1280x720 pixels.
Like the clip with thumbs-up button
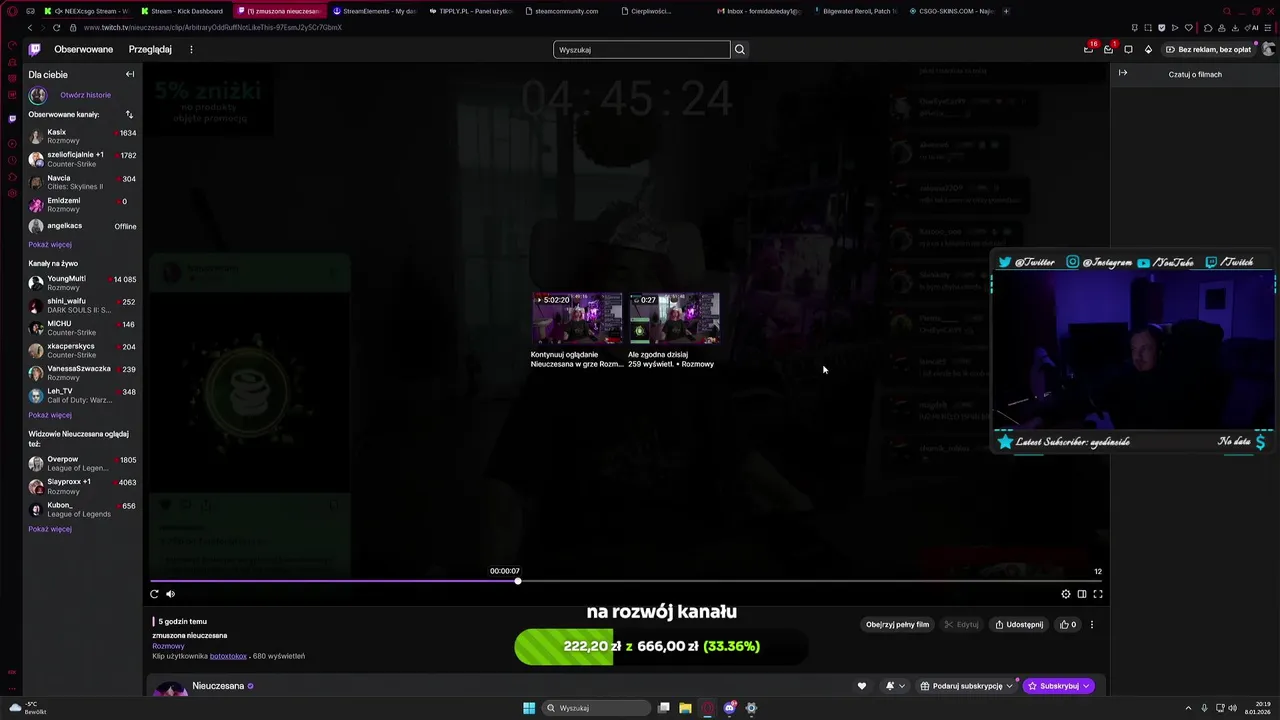(x=1069, y=624)
